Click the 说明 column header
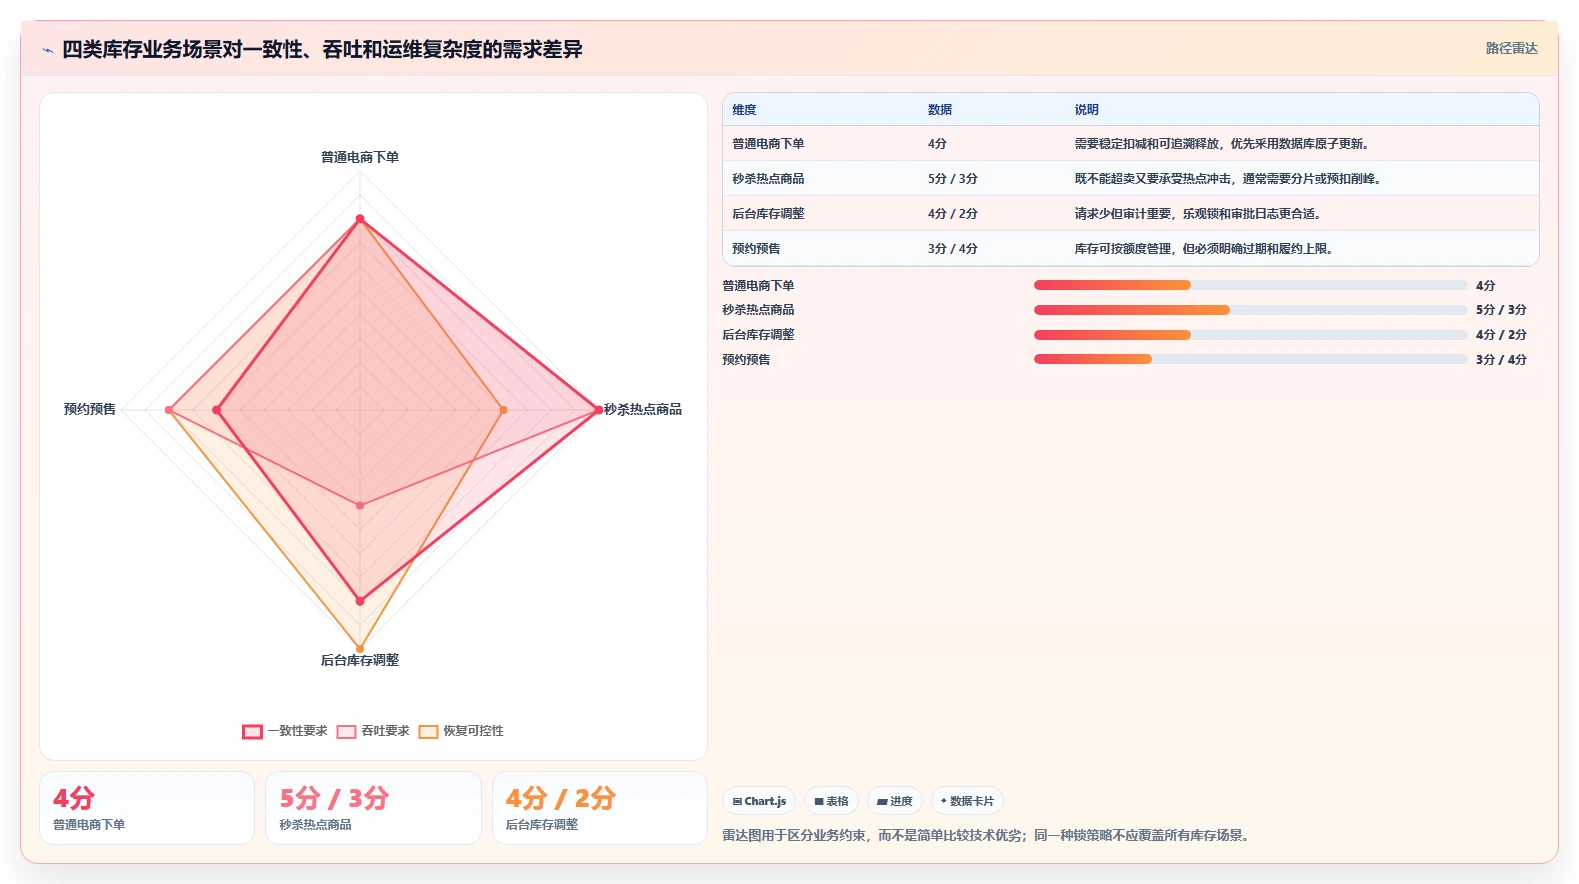 (x=1087, y=110)
